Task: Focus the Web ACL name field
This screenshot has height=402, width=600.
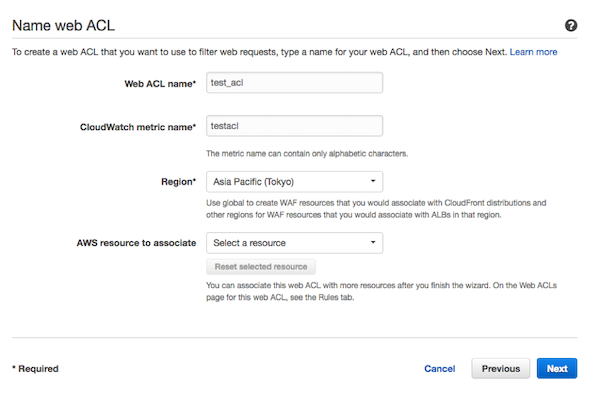Action: pyautogui.click(x=294, y=85)
